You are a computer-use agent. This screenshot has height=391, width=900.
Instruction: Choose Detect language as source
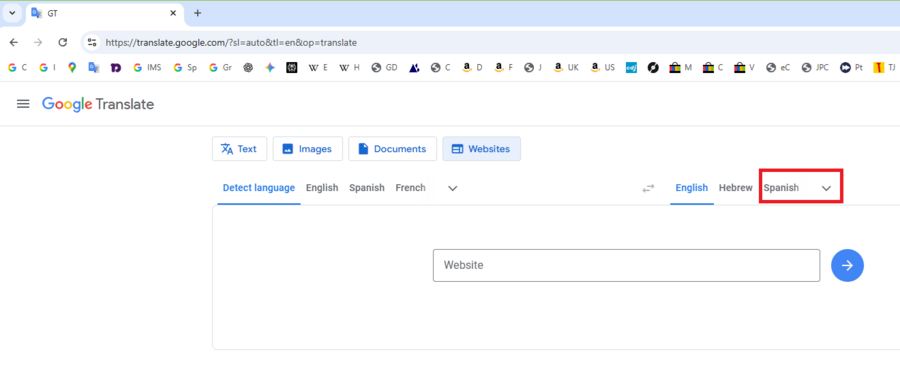(x=259, y=188)
